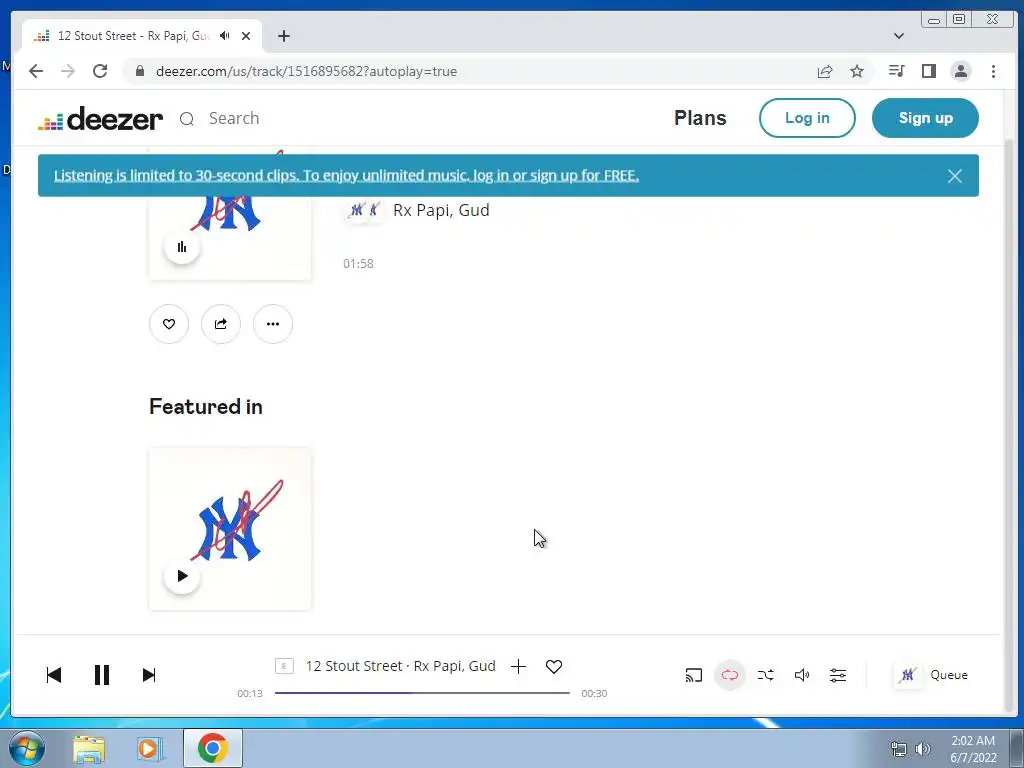
Task: Skip to previous track
Action: point(54,675)
